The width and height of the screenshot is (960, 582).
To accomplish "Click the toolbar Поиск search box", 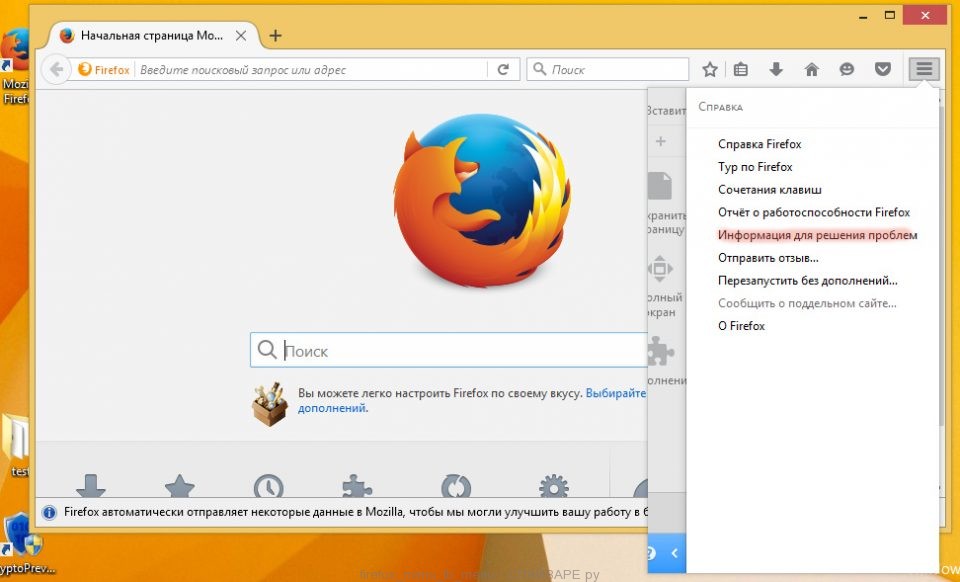I will point(607,69).
